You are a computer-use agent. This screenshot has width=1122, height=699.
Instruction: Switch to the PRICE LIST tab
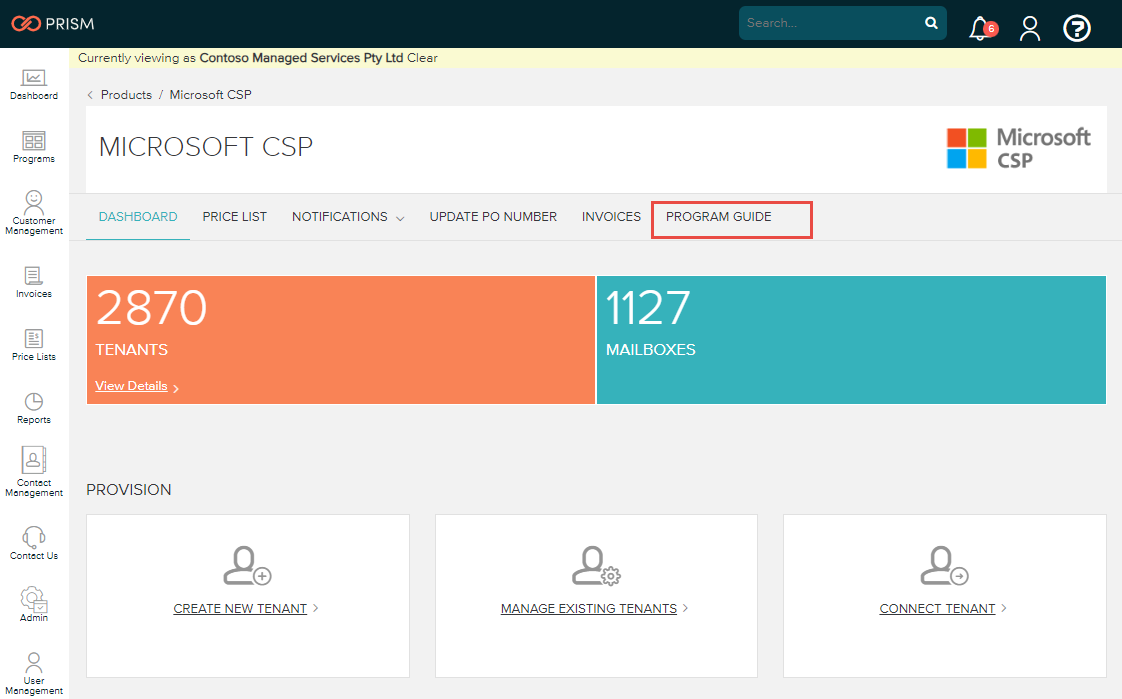[234, 216]
